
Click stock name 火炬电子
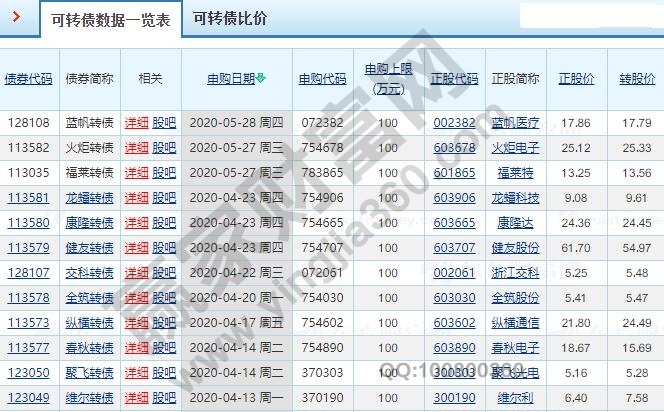click(515, 148)
